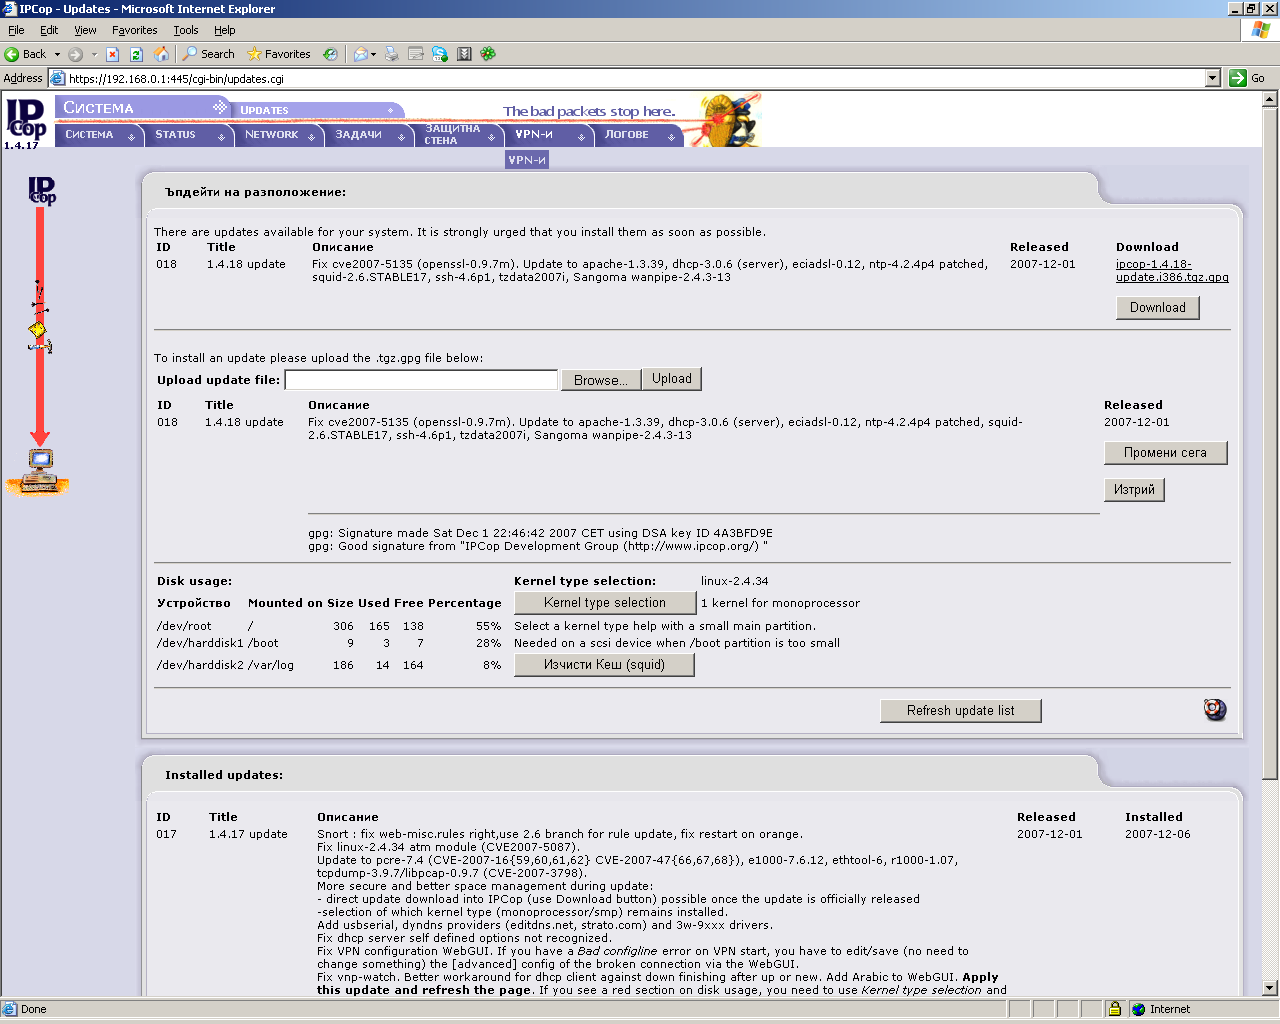Click the Mail envelope toolbar icon
The width and height of the screenshot is (1280, 1024).
point(361,54)
